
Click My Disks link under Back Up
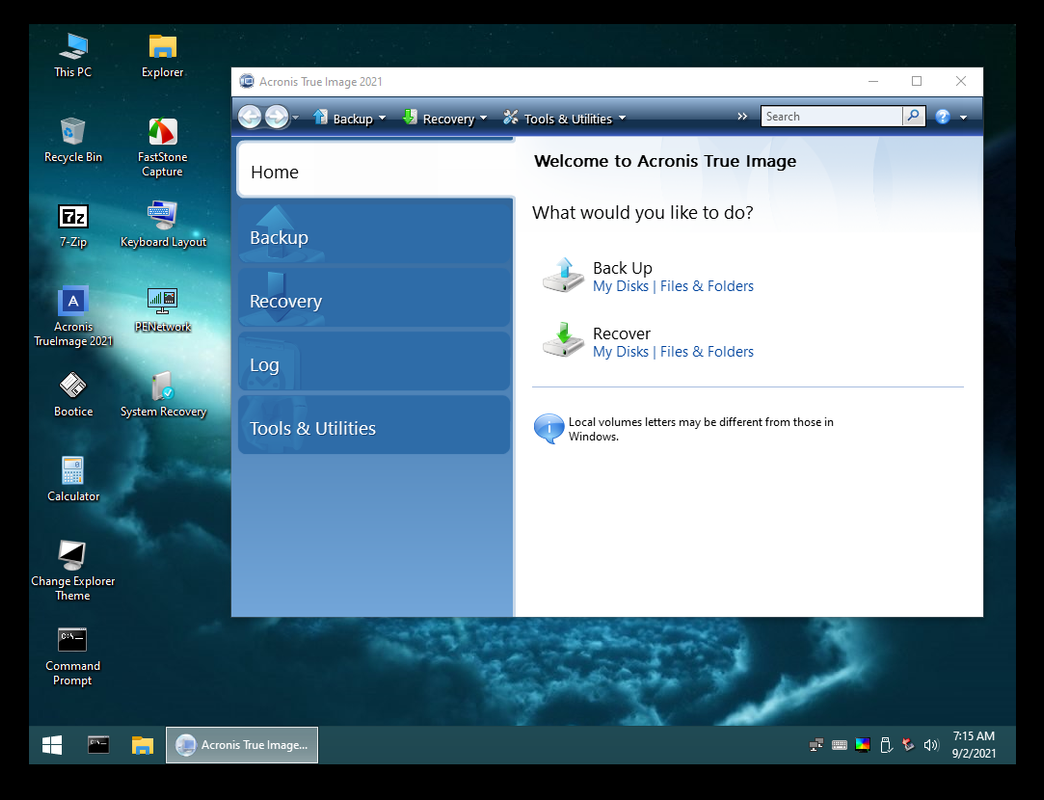click(x=621, y=286)
